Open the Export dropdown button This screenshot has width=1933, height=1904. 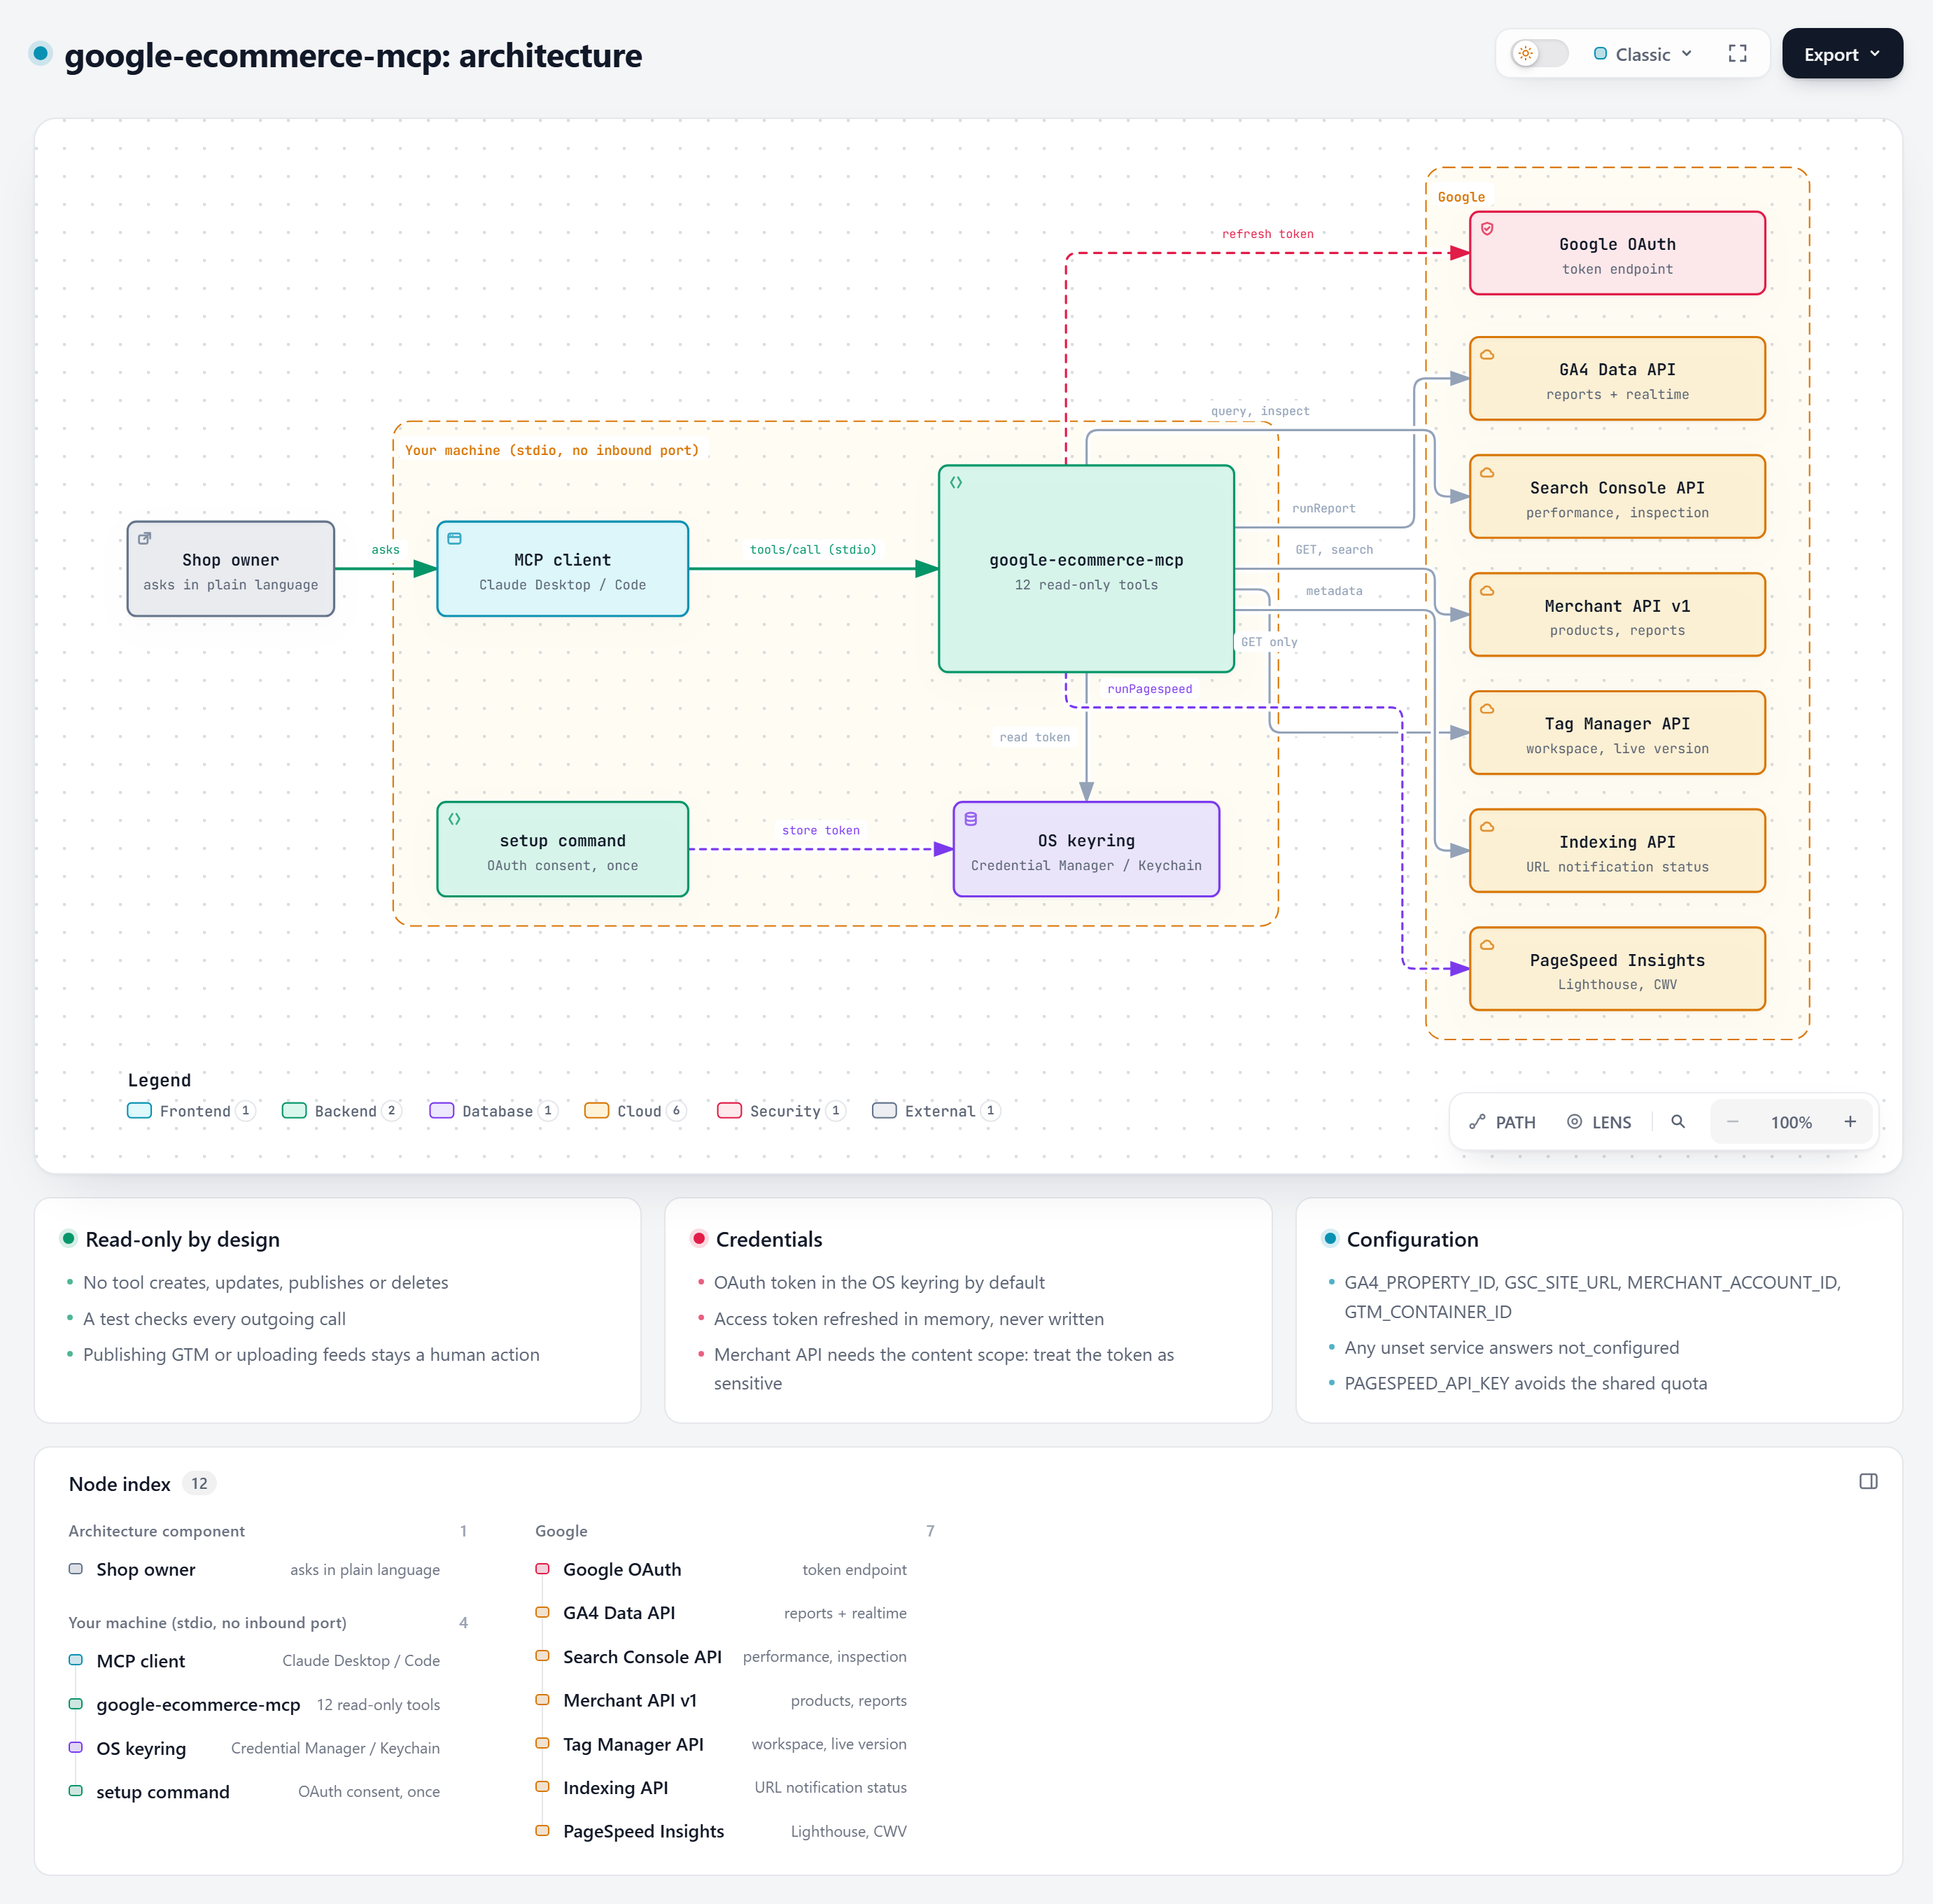tap(1842, 54)
